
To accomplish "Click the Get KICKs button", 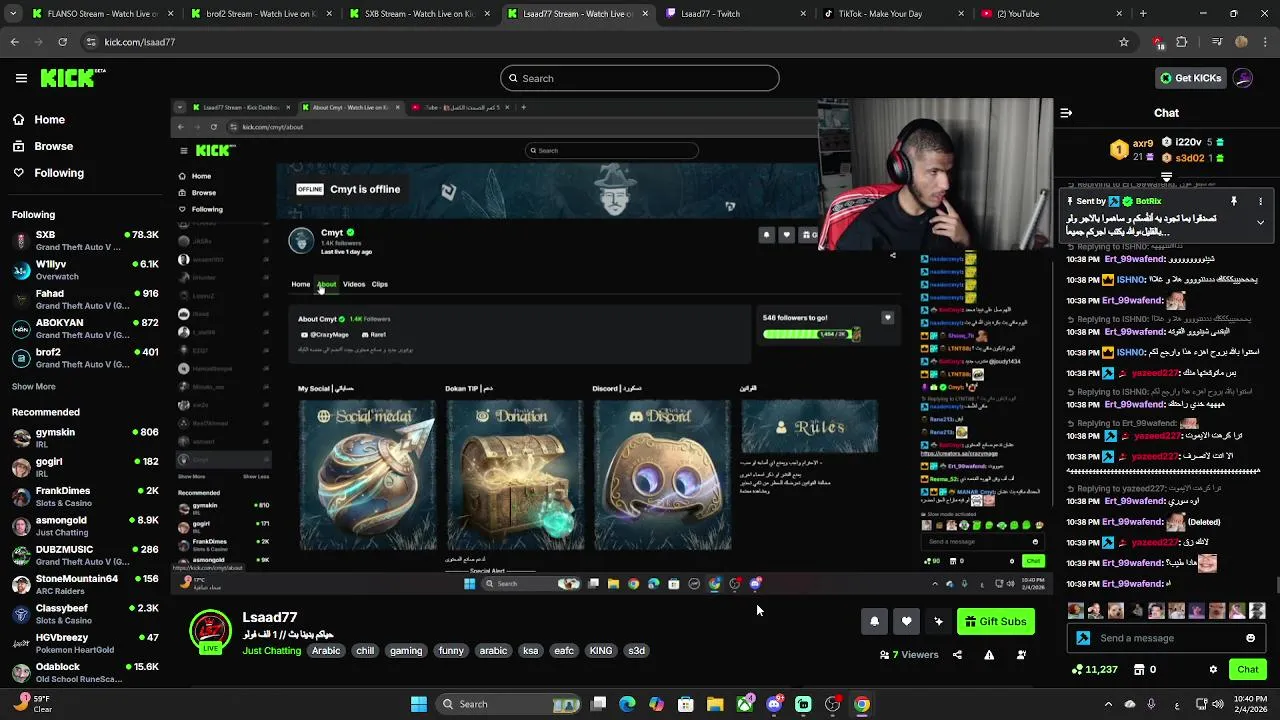I will pos(1190,78).
